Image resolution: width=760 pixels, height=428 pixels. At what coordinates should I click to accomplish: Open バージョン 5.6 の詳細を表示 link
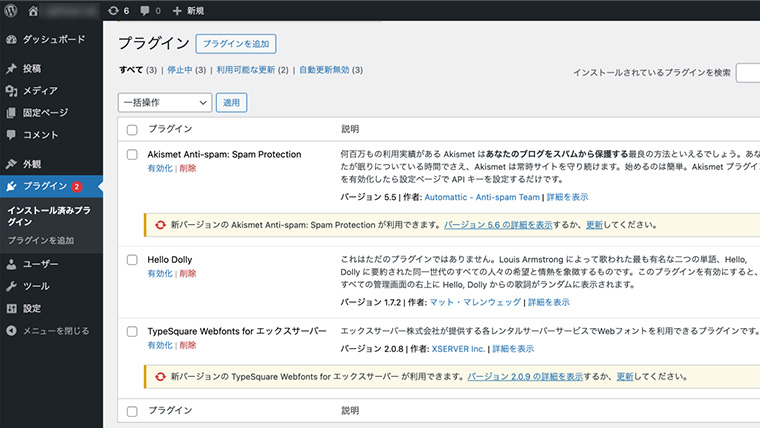(498, 225)
